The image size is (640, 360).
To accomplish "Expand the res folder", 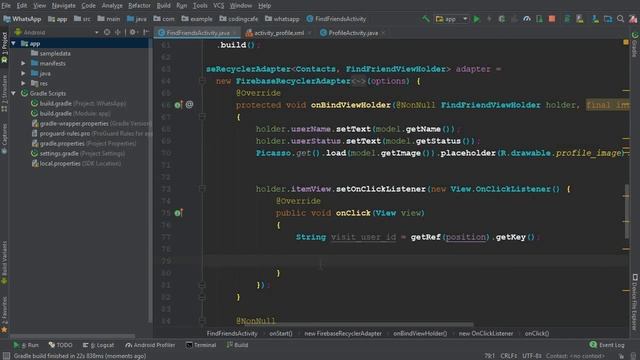I will pos(23,83).
